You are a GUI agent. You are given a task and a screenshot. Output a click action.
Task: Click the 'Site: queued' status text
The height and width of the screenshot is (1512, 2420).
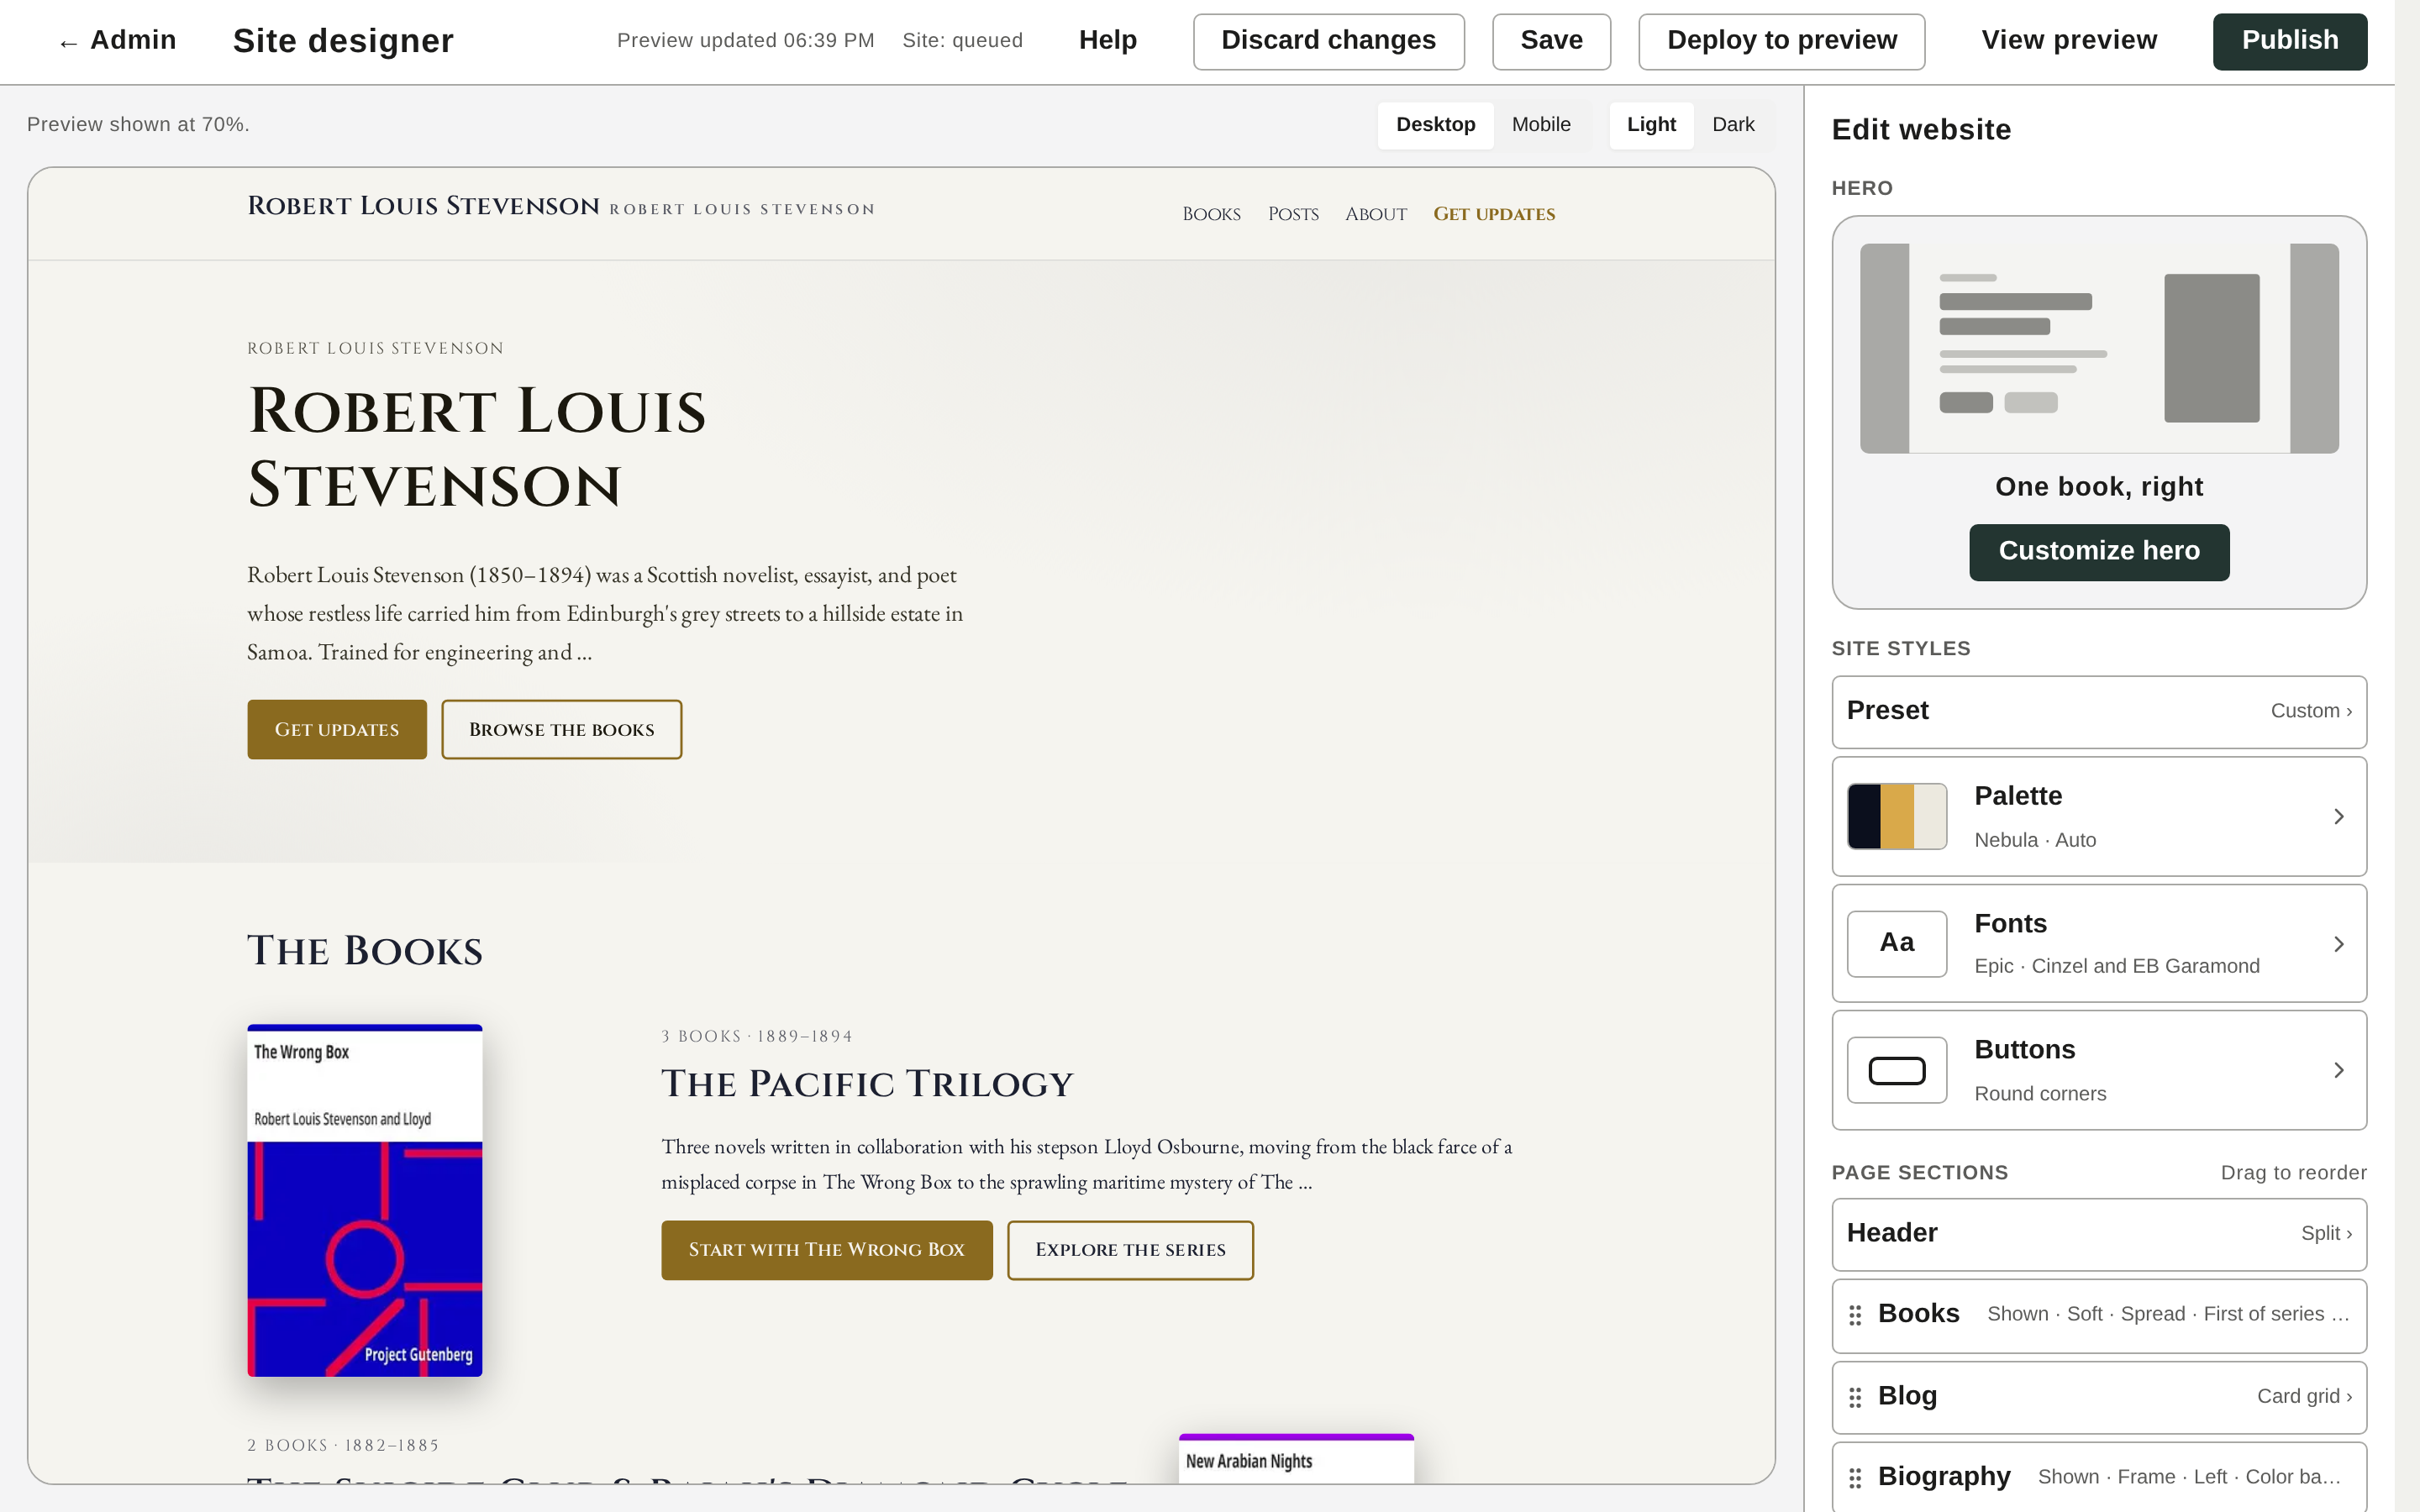pos(962,41)
